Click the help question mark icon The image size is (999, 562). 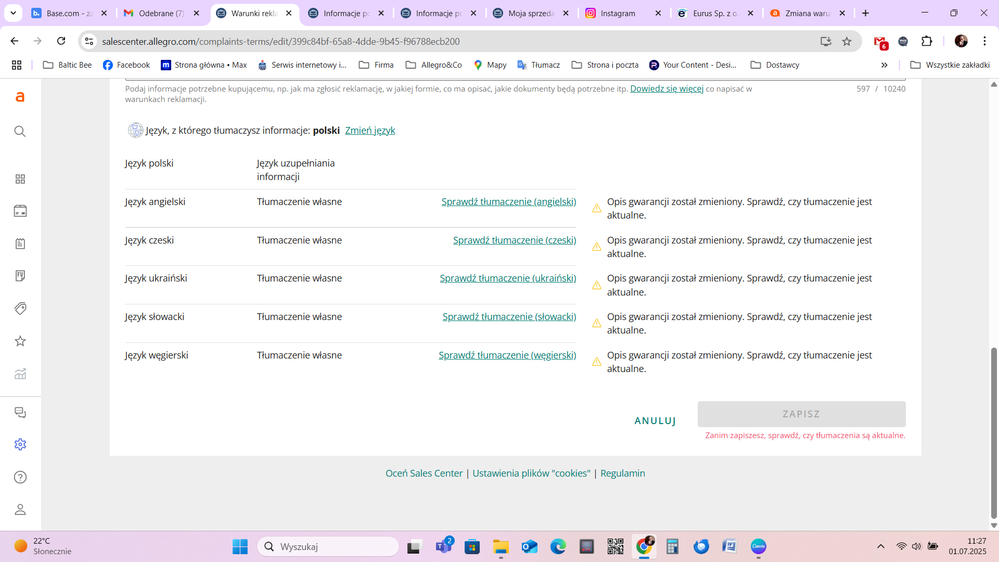20,477
